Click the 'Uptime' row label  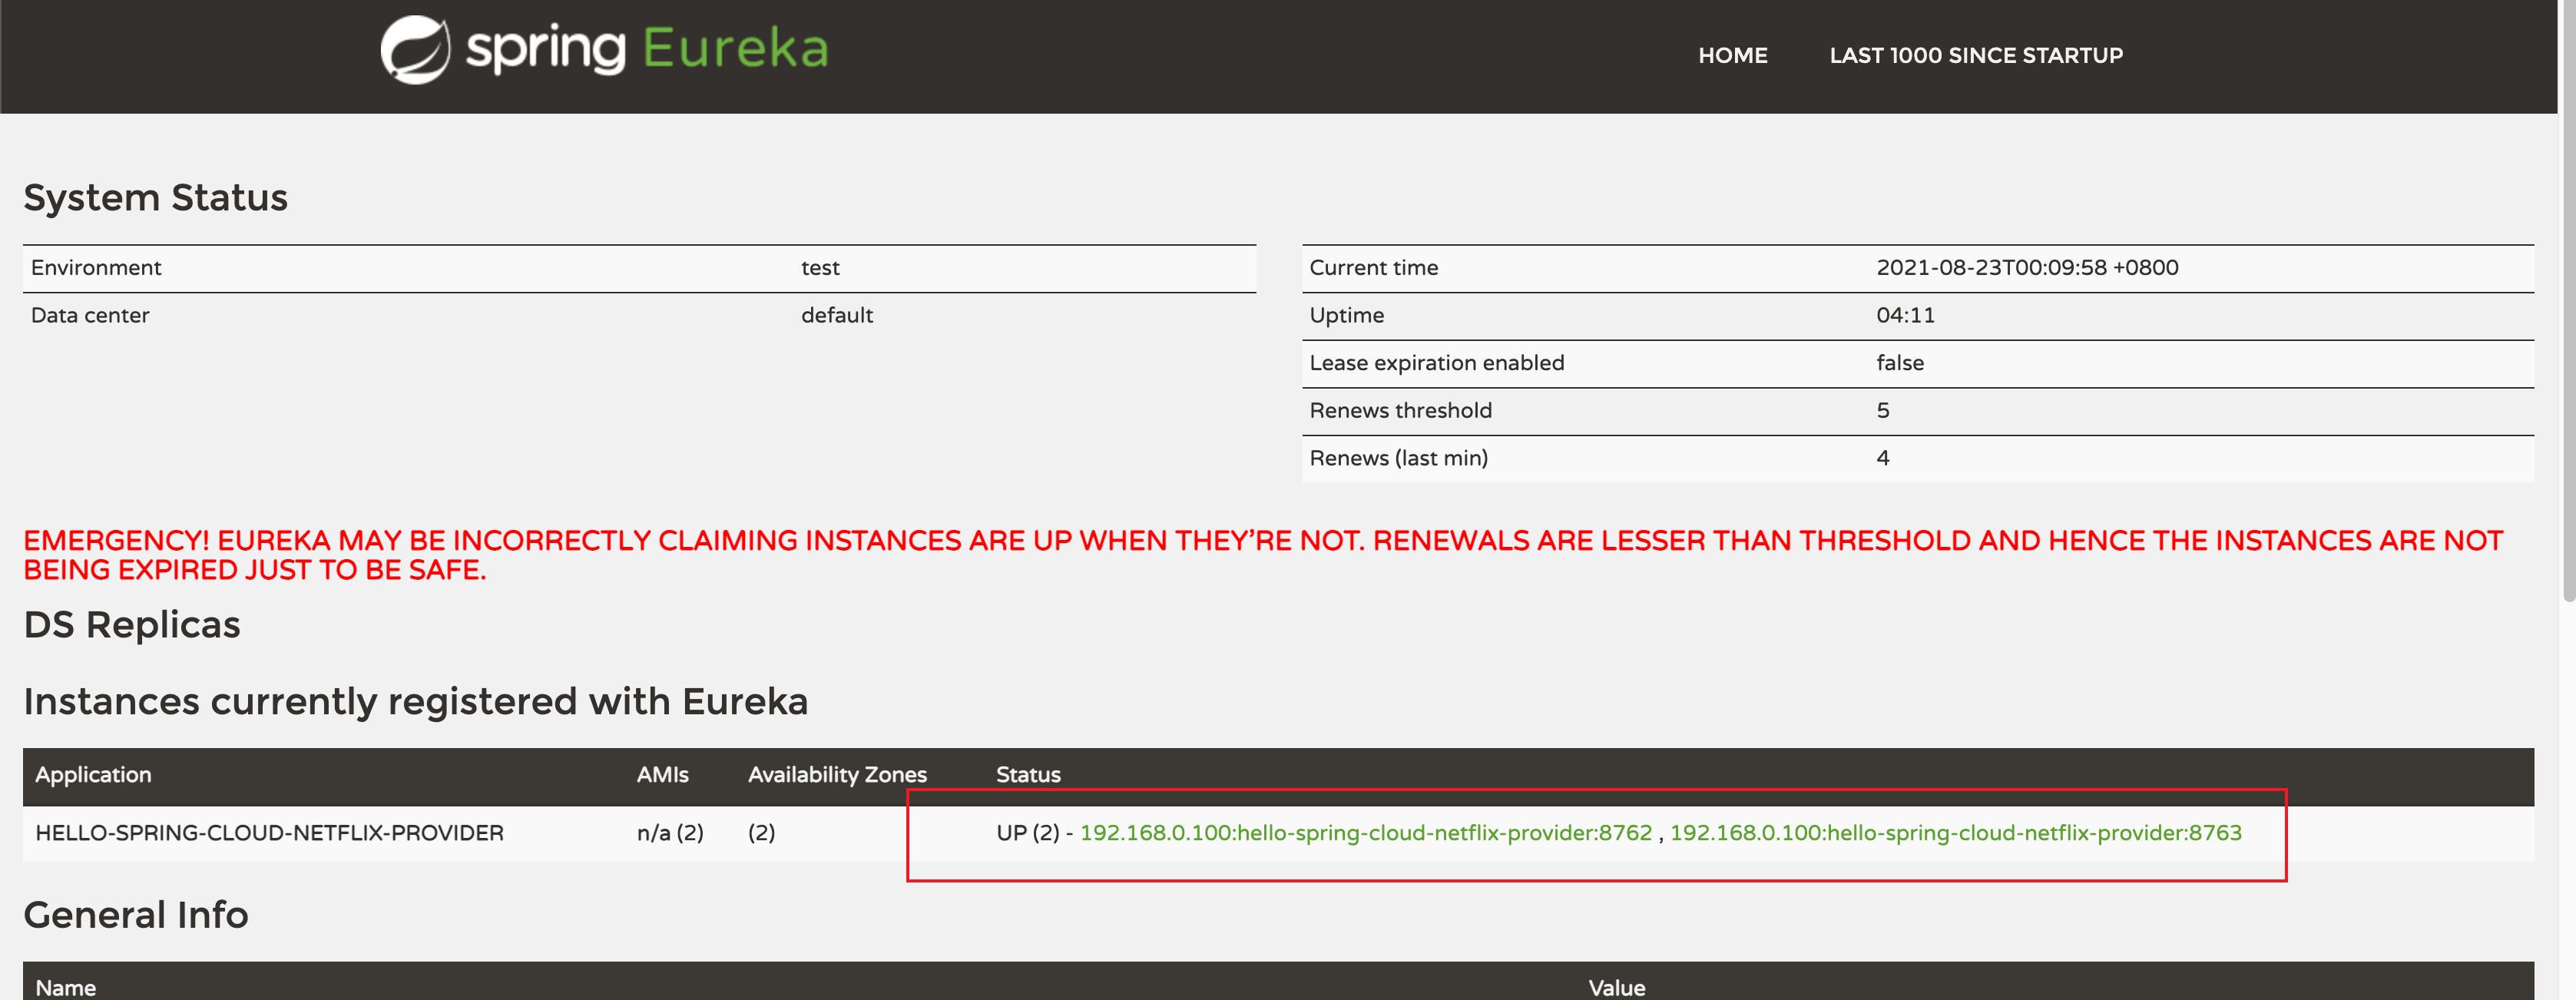(x=1346, y=316)
